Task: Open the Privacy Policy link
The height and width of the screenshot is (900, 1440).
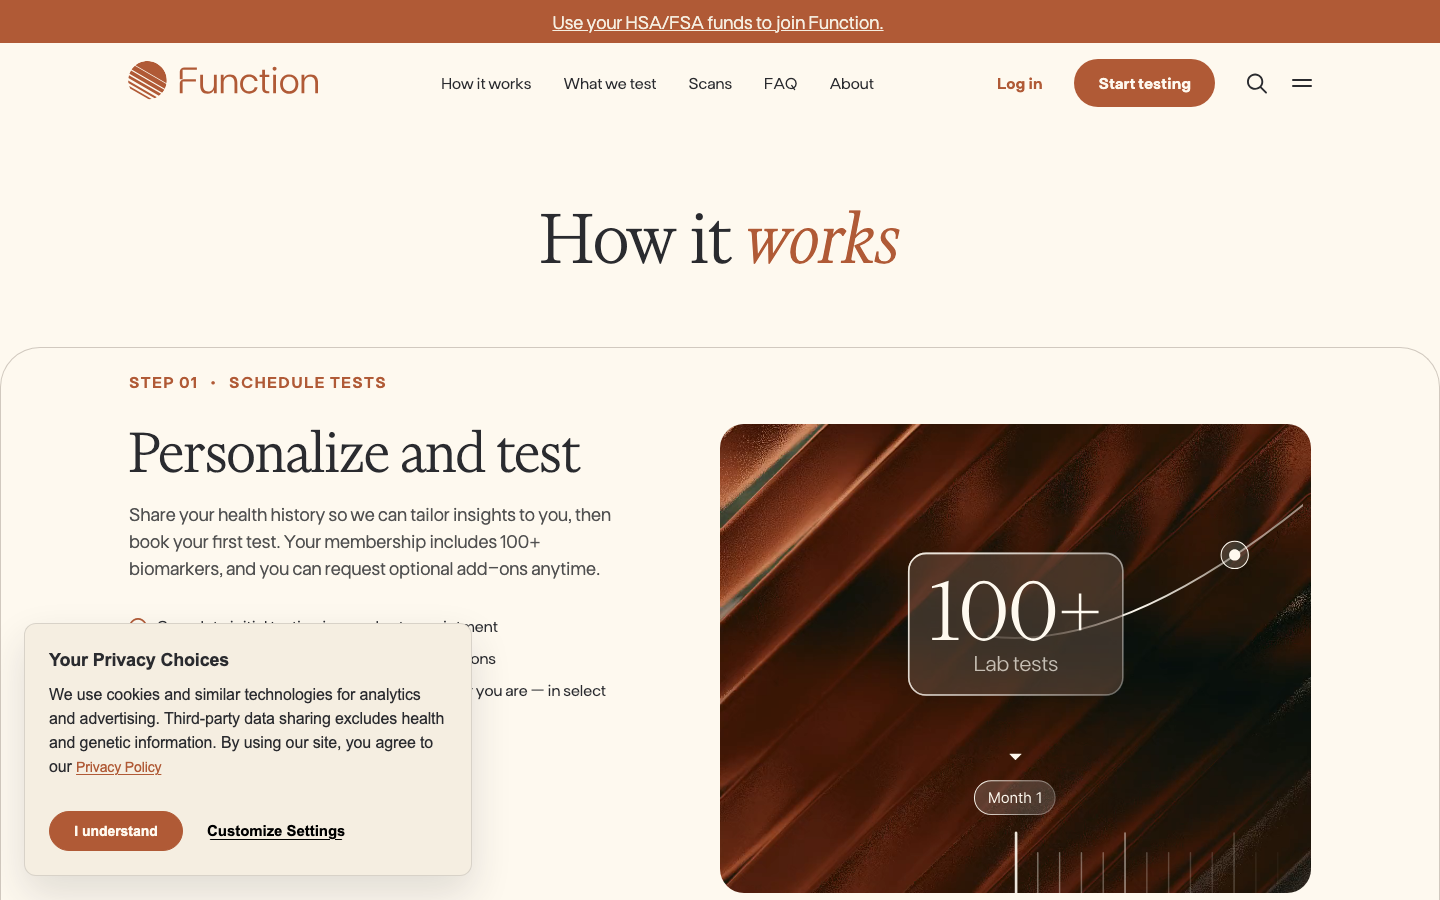Action: [x=119, y=767]
